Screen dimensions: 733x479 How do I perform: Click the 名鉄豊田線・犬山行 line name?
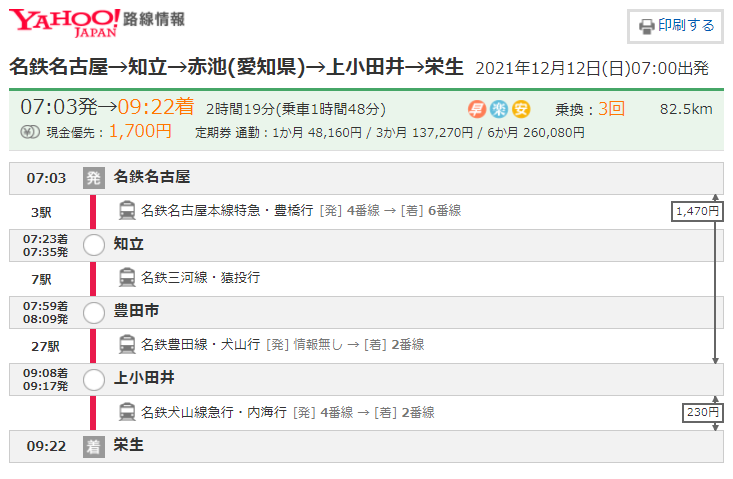(201, 345)
